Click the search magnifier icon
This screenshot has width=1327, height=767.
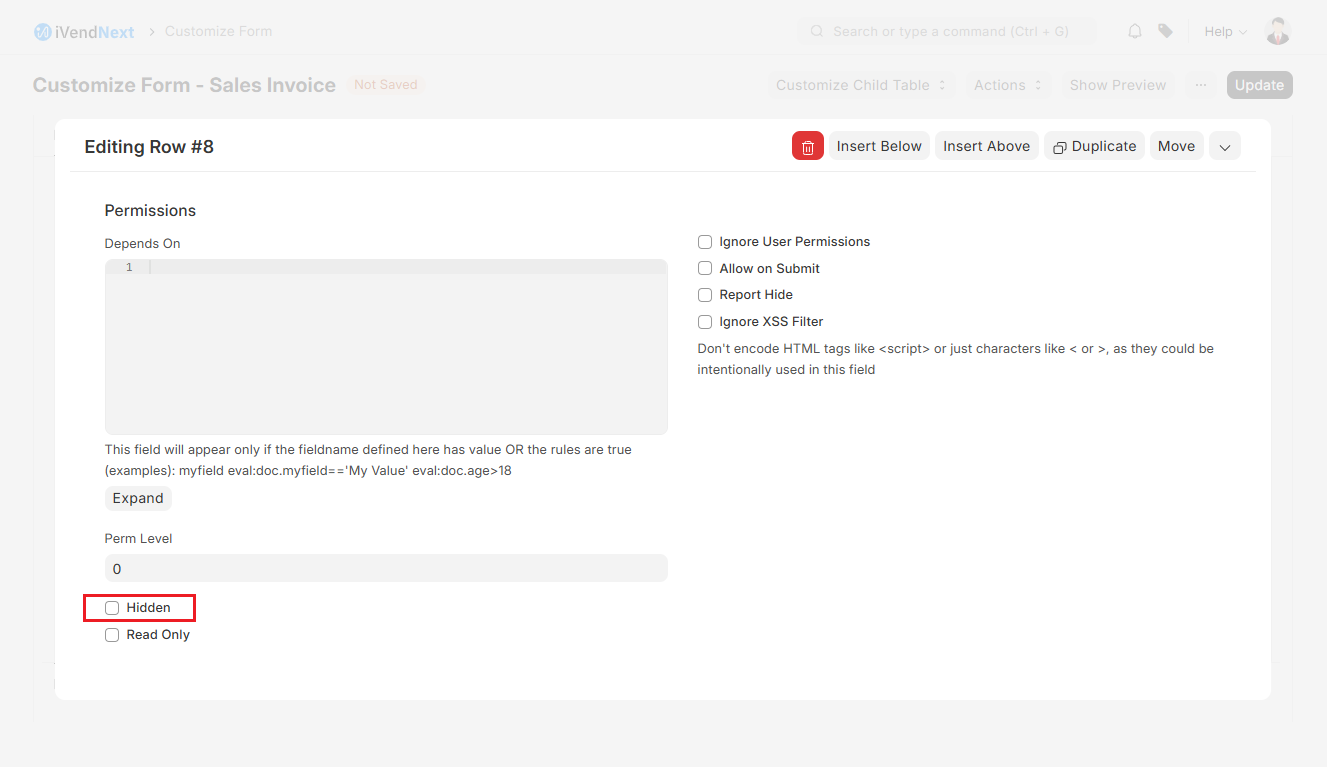point(817,31)
